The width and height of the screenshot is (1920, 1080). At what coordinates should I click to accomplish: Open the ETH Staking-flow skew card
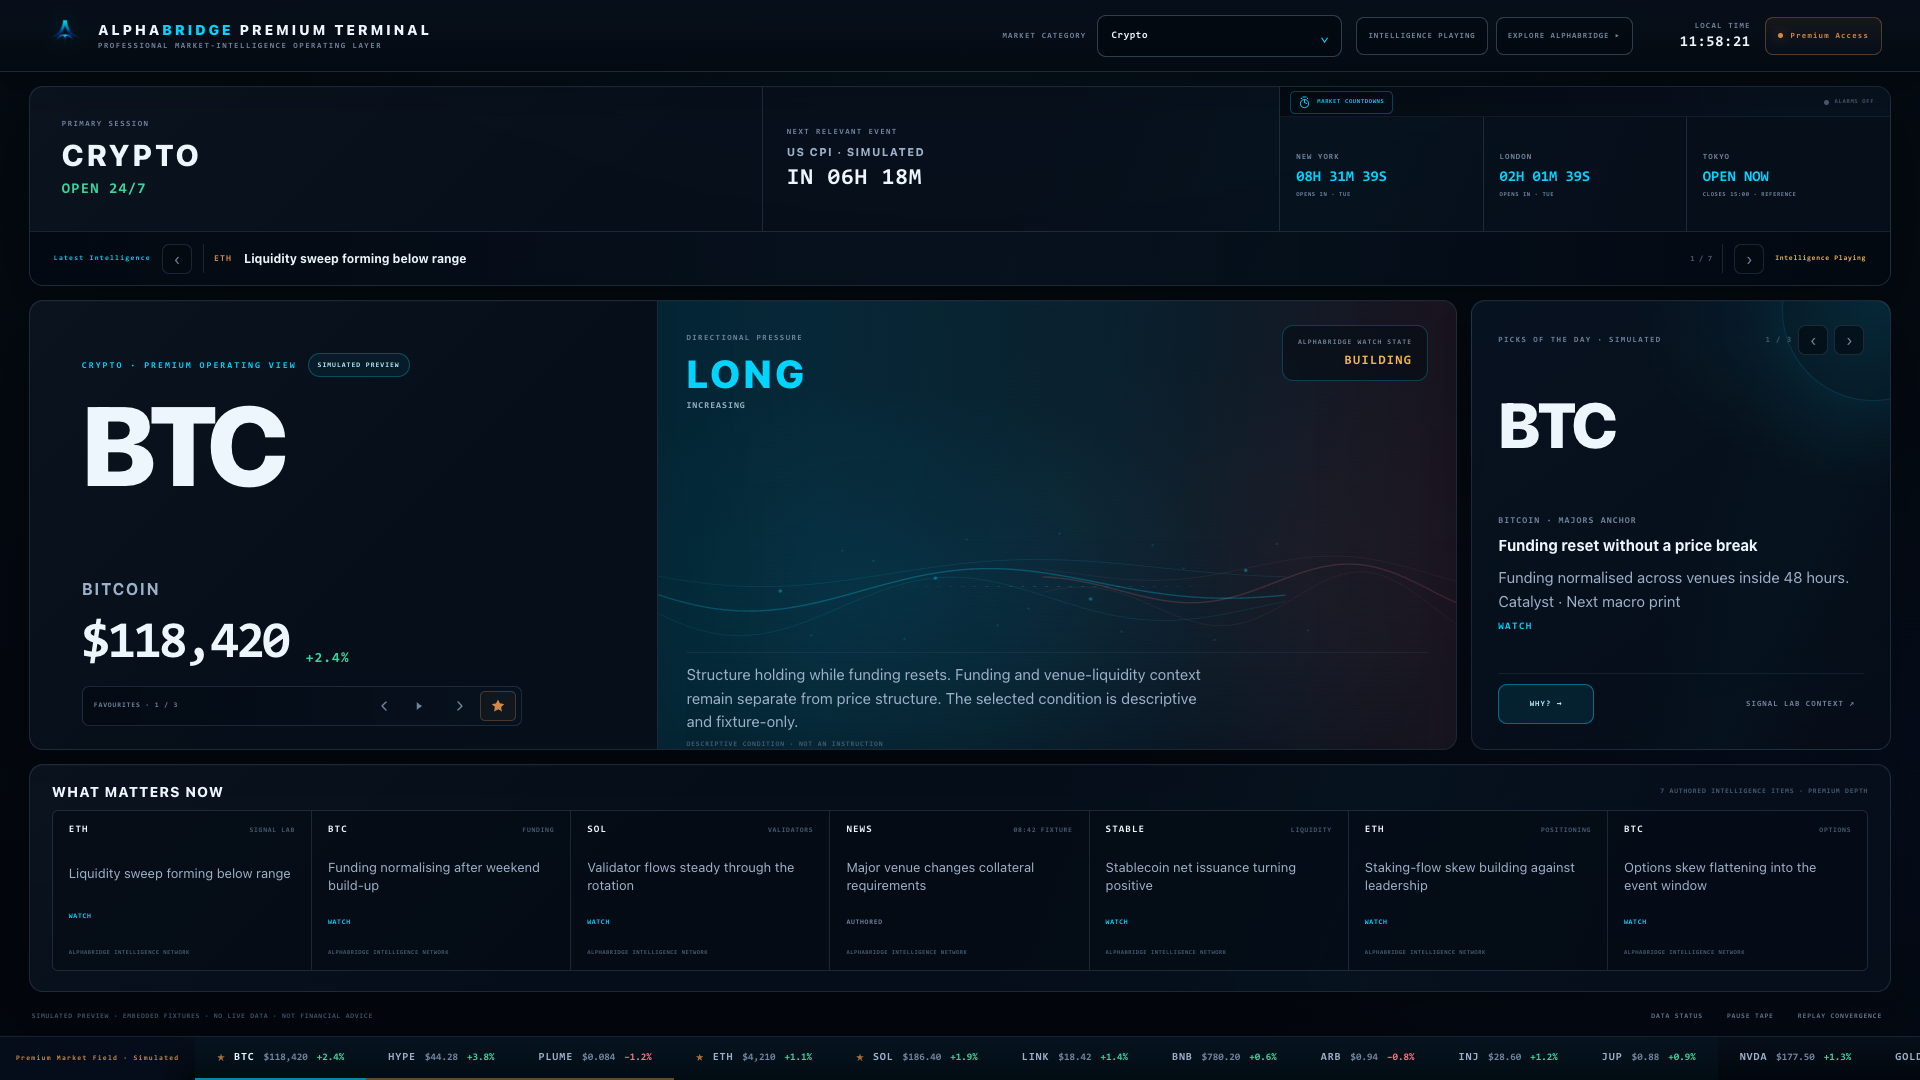[1477, 890]
